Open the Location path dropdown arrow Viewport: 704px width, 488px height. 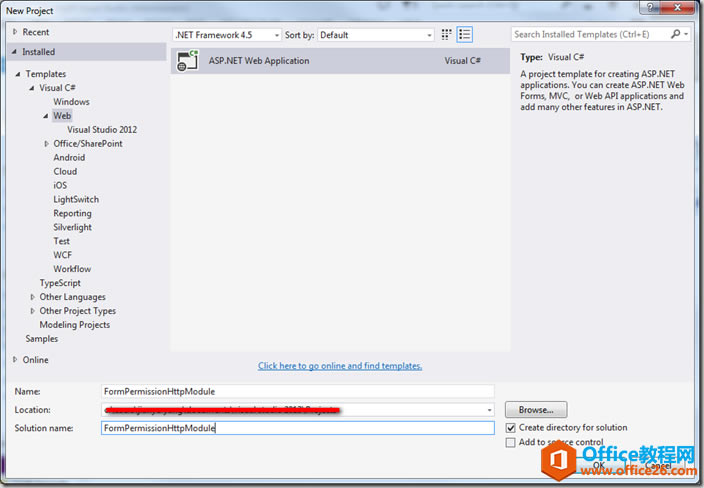pos(489,410)
